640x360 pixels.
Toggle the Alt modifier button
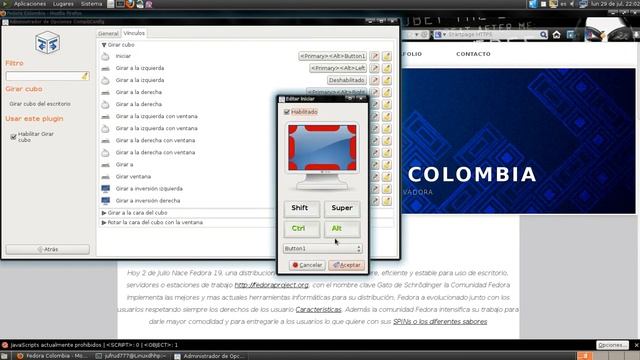(342, 229)
